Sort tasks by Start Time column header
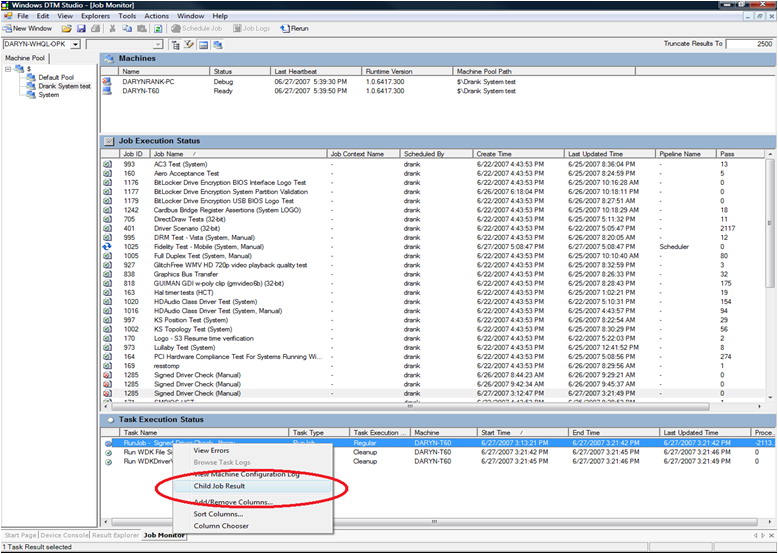This screenshot has width=778, height=554. (x=522, y=432)
